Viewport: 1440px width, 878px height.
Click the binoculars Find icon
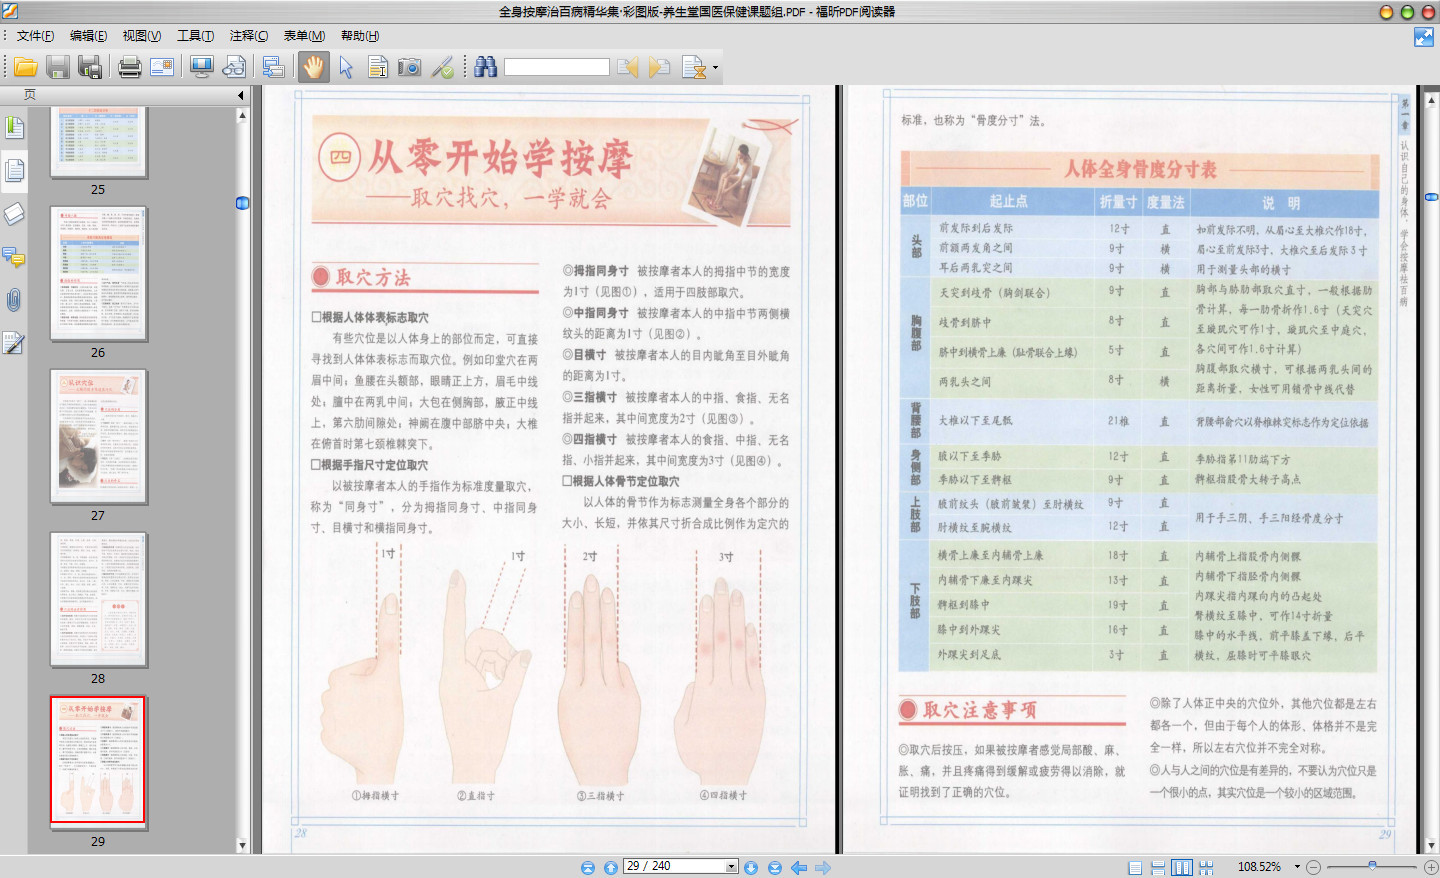(486, 67)
